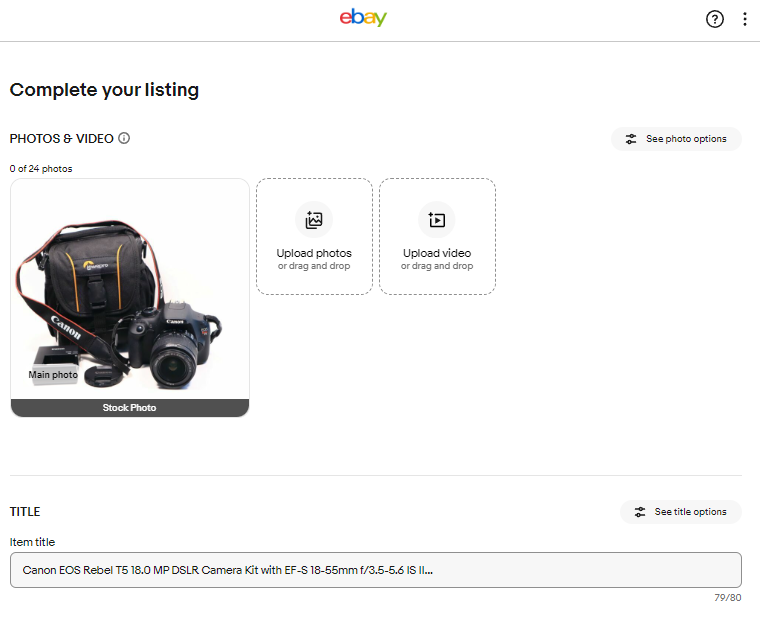
Task: Click the Upload video text label
Action: click(x=437, y=253)
